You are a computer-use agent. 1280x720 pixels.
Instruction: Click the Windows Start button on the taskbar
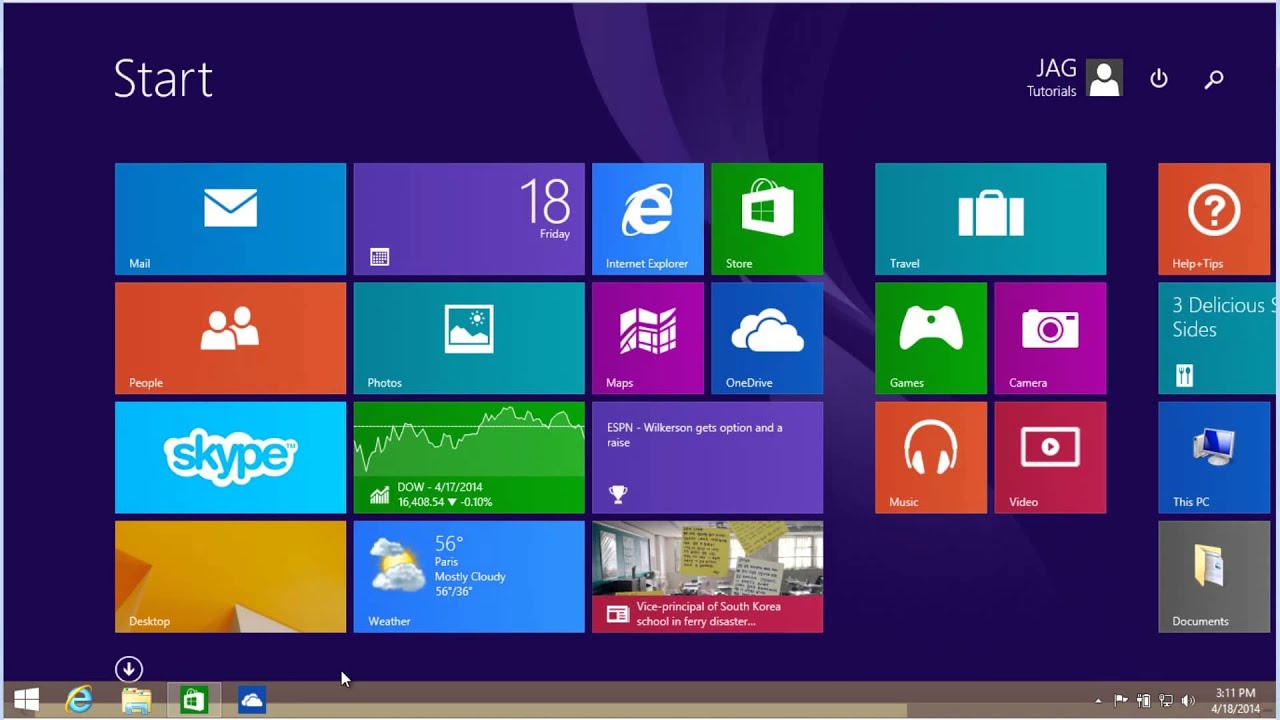27,701
